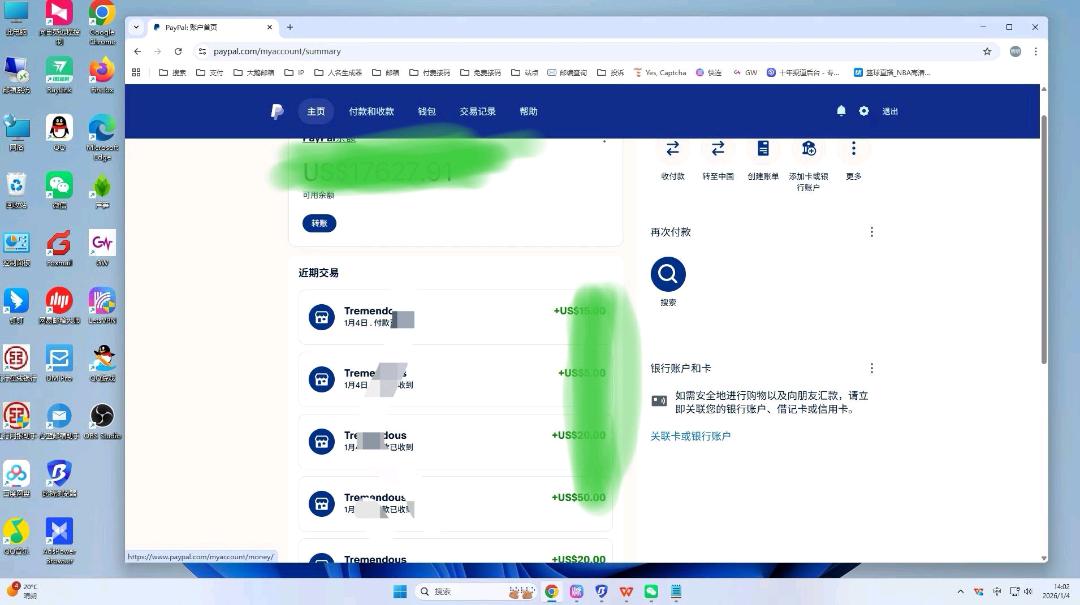Image resolution: width=1080 pixels, height=605 pixels.
Task: Expand the system tray hidden icons chevron
Action: click(x=960, y=591)
